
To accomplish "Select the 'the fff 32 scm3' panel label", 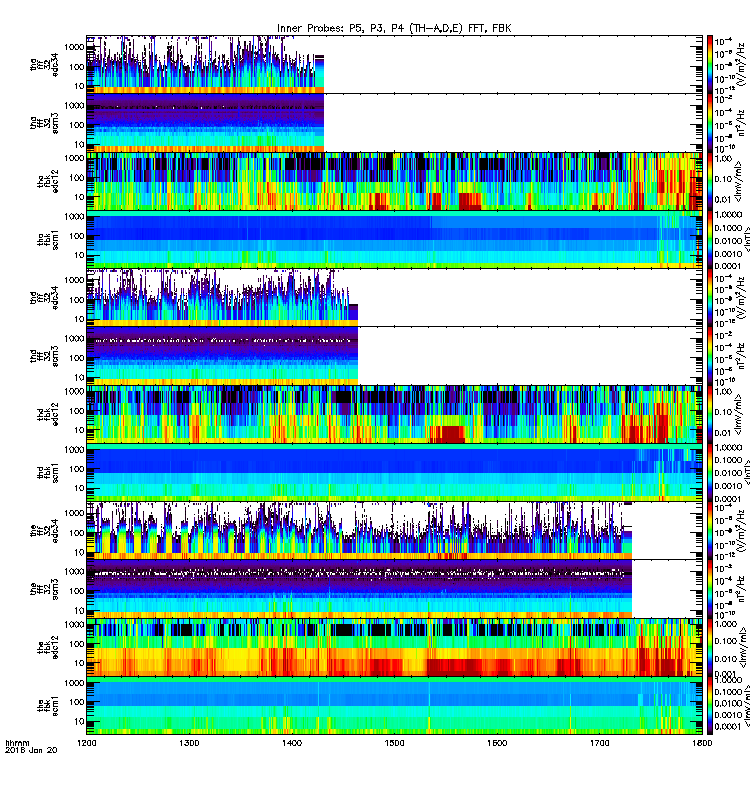I will [44, 589].
